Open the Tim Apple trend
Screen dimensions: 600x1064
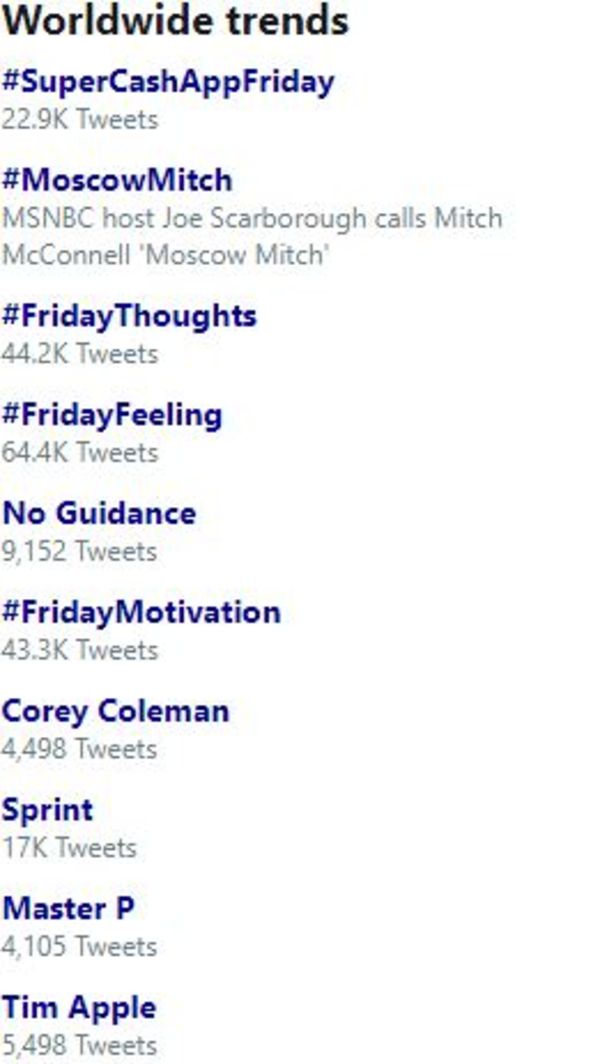coord(79,1010)
